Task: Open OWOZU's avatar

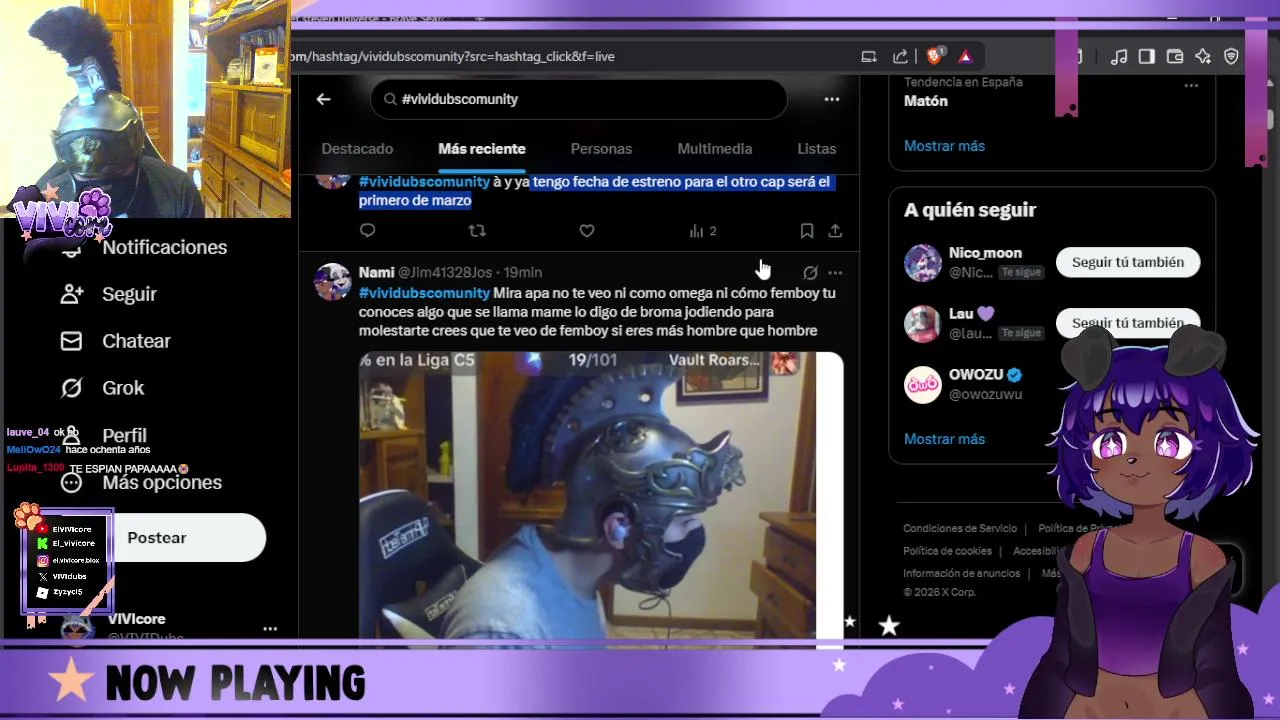Action: pyautogui.click(x=922, y=385)
